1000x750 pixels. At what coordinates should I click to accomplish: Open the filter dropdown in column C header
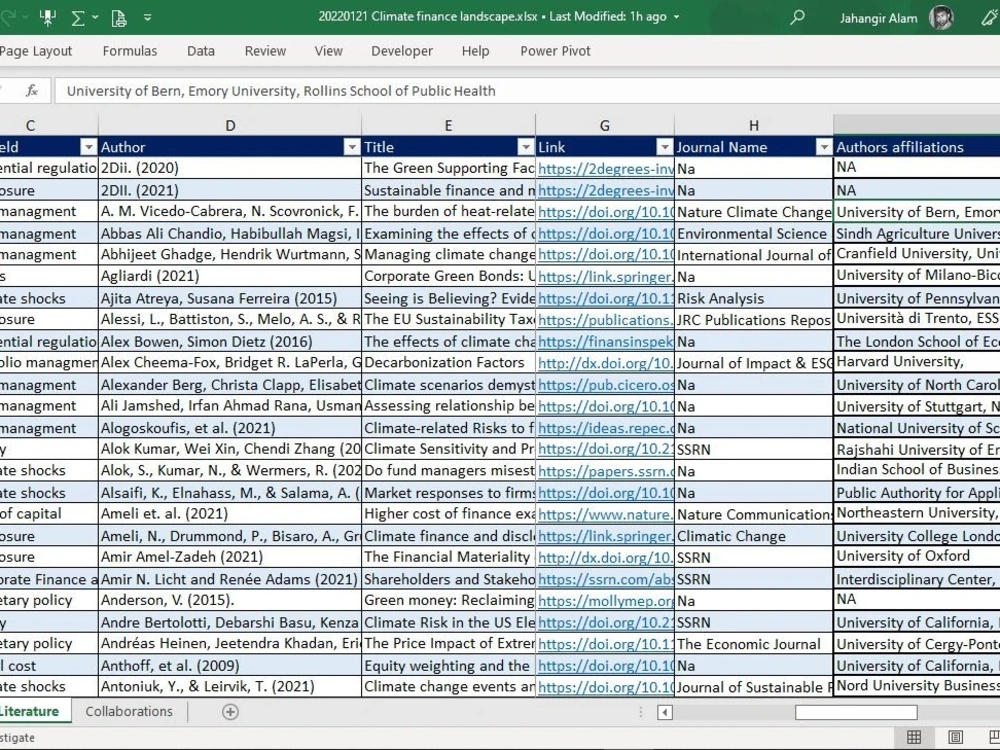[89, 147]
